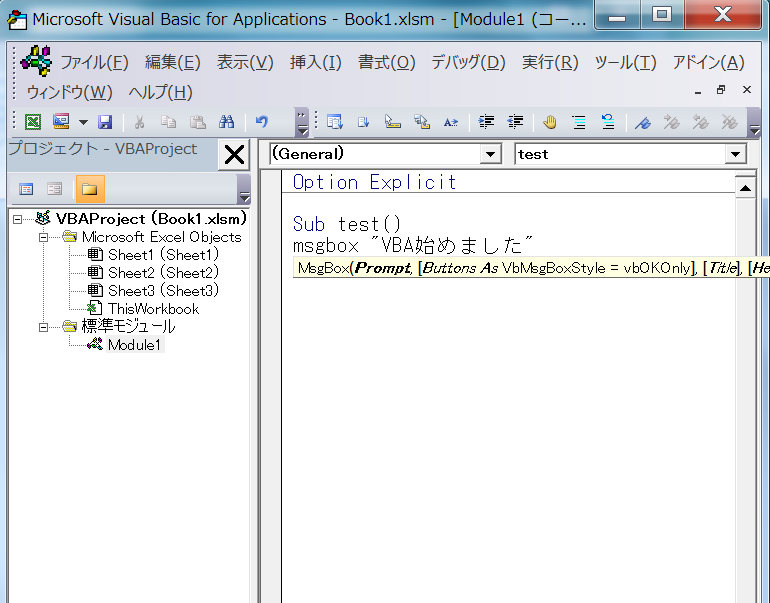This screenshot has height=603, width=770.
Task: Click the Quick Info icon
Action: pos(392,122)
